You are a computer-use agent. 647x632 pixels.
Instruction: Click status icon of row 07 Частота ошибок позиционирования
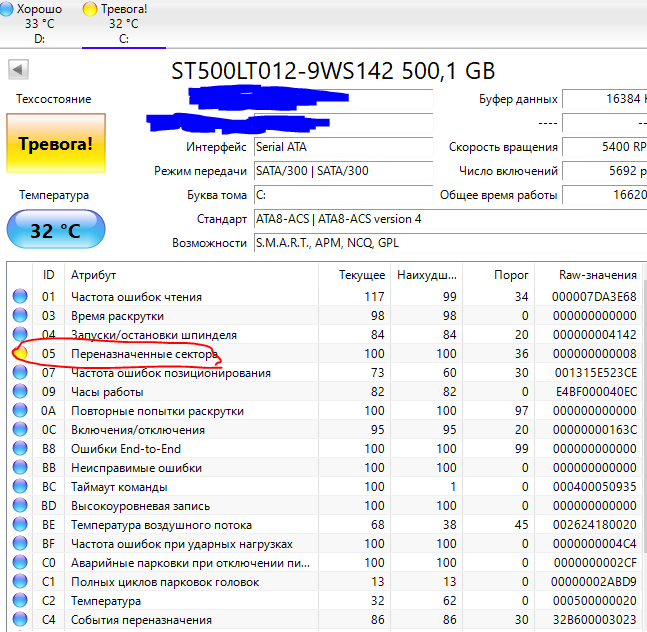click(x=20, y=372)
